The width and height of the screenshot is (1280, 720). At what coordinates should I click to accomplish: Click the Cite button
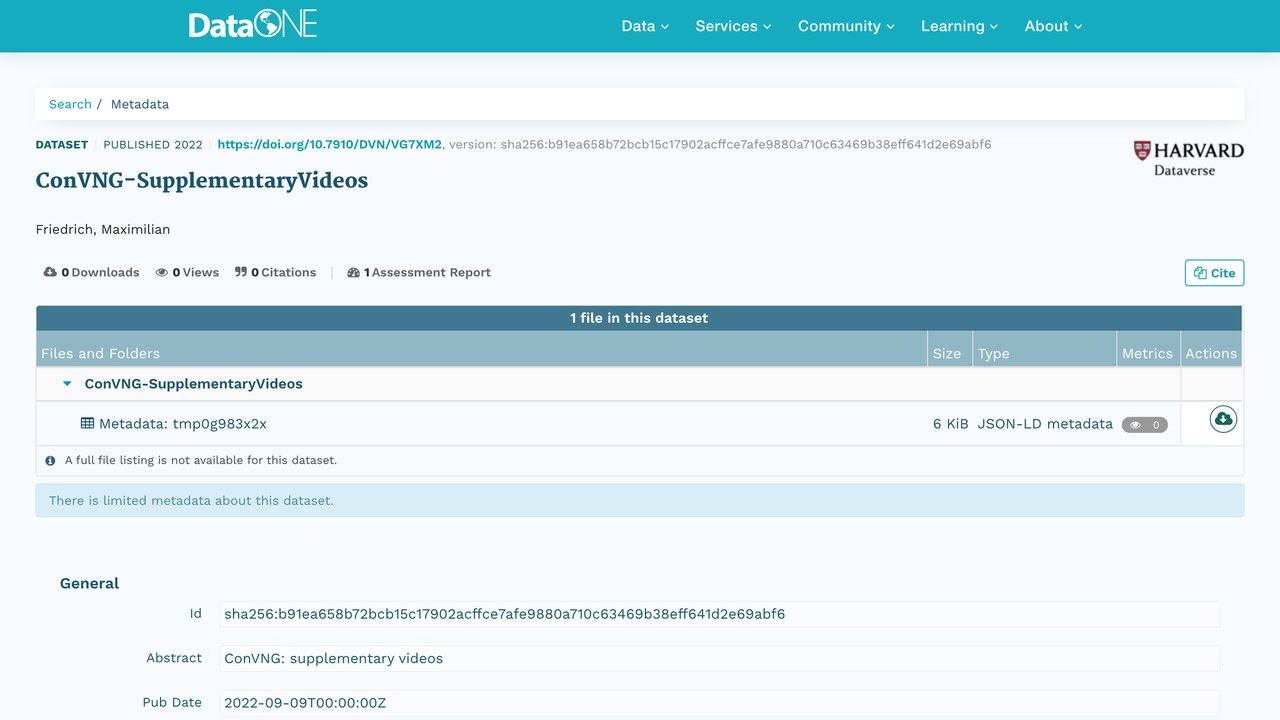1214,273
